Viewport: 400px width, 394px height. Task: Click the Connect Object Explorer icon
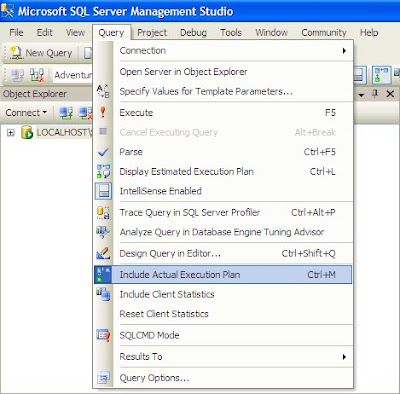[x=66, y=113]
